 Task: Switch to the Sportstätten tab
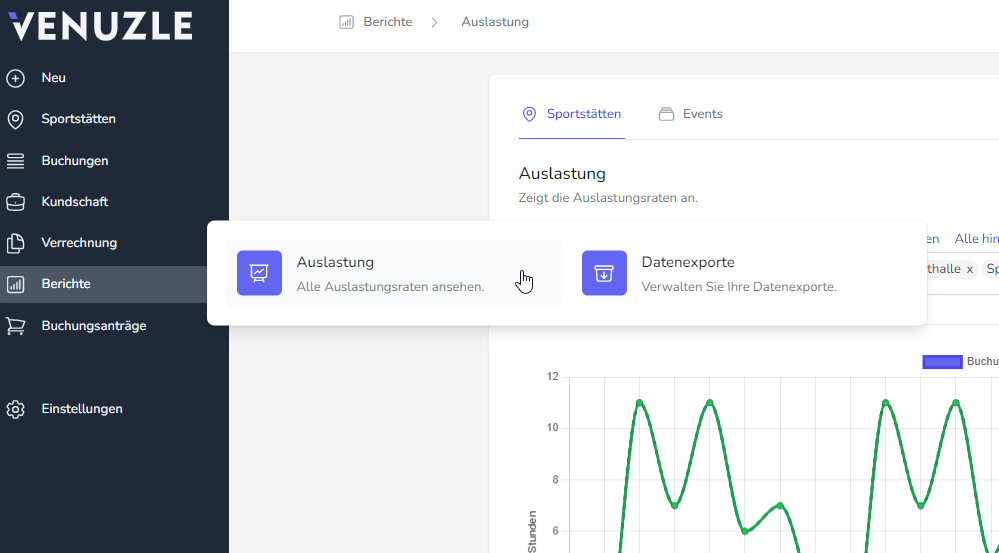(571, 115)
